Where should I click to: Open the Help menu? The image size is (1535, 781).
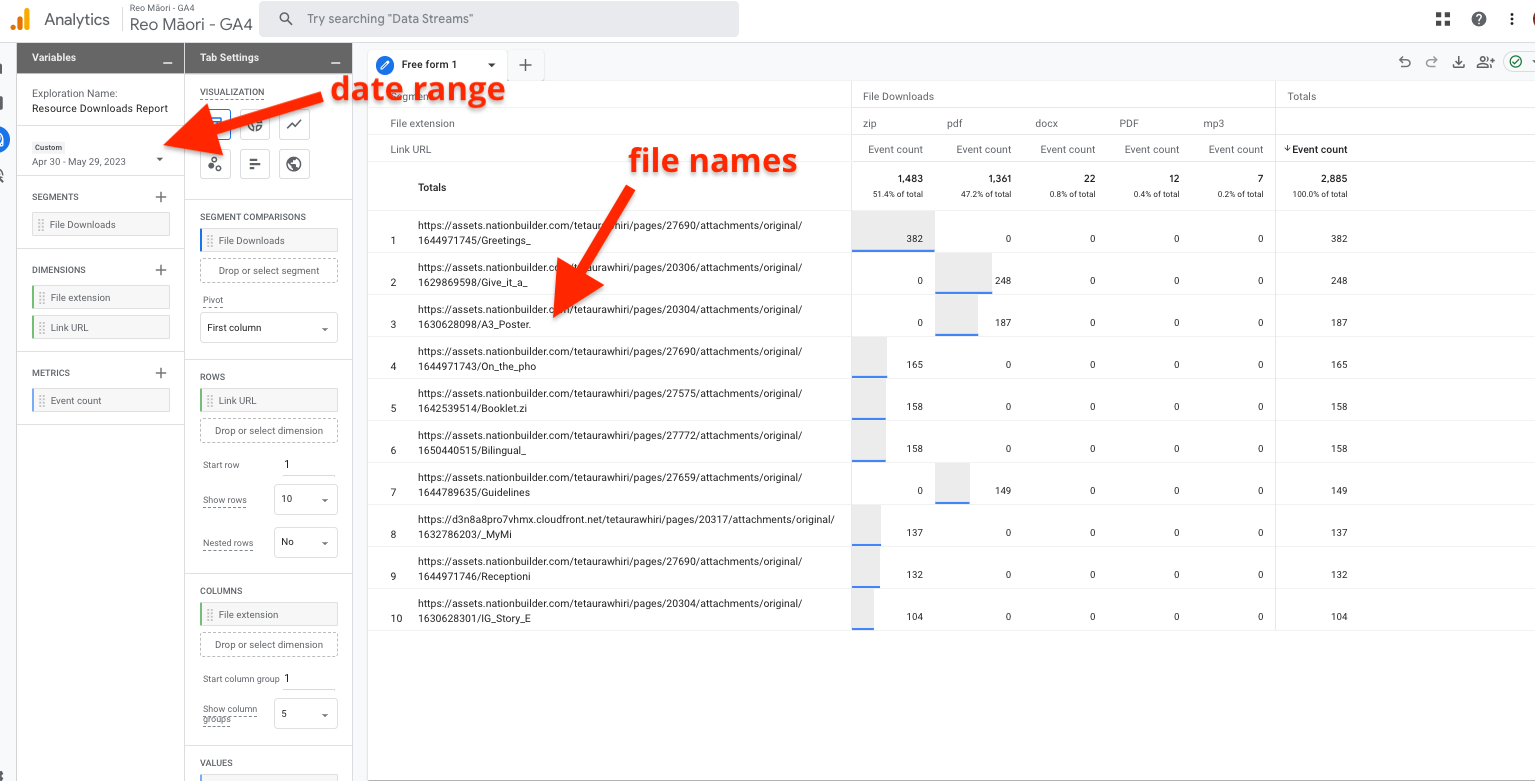(1478, 19)
